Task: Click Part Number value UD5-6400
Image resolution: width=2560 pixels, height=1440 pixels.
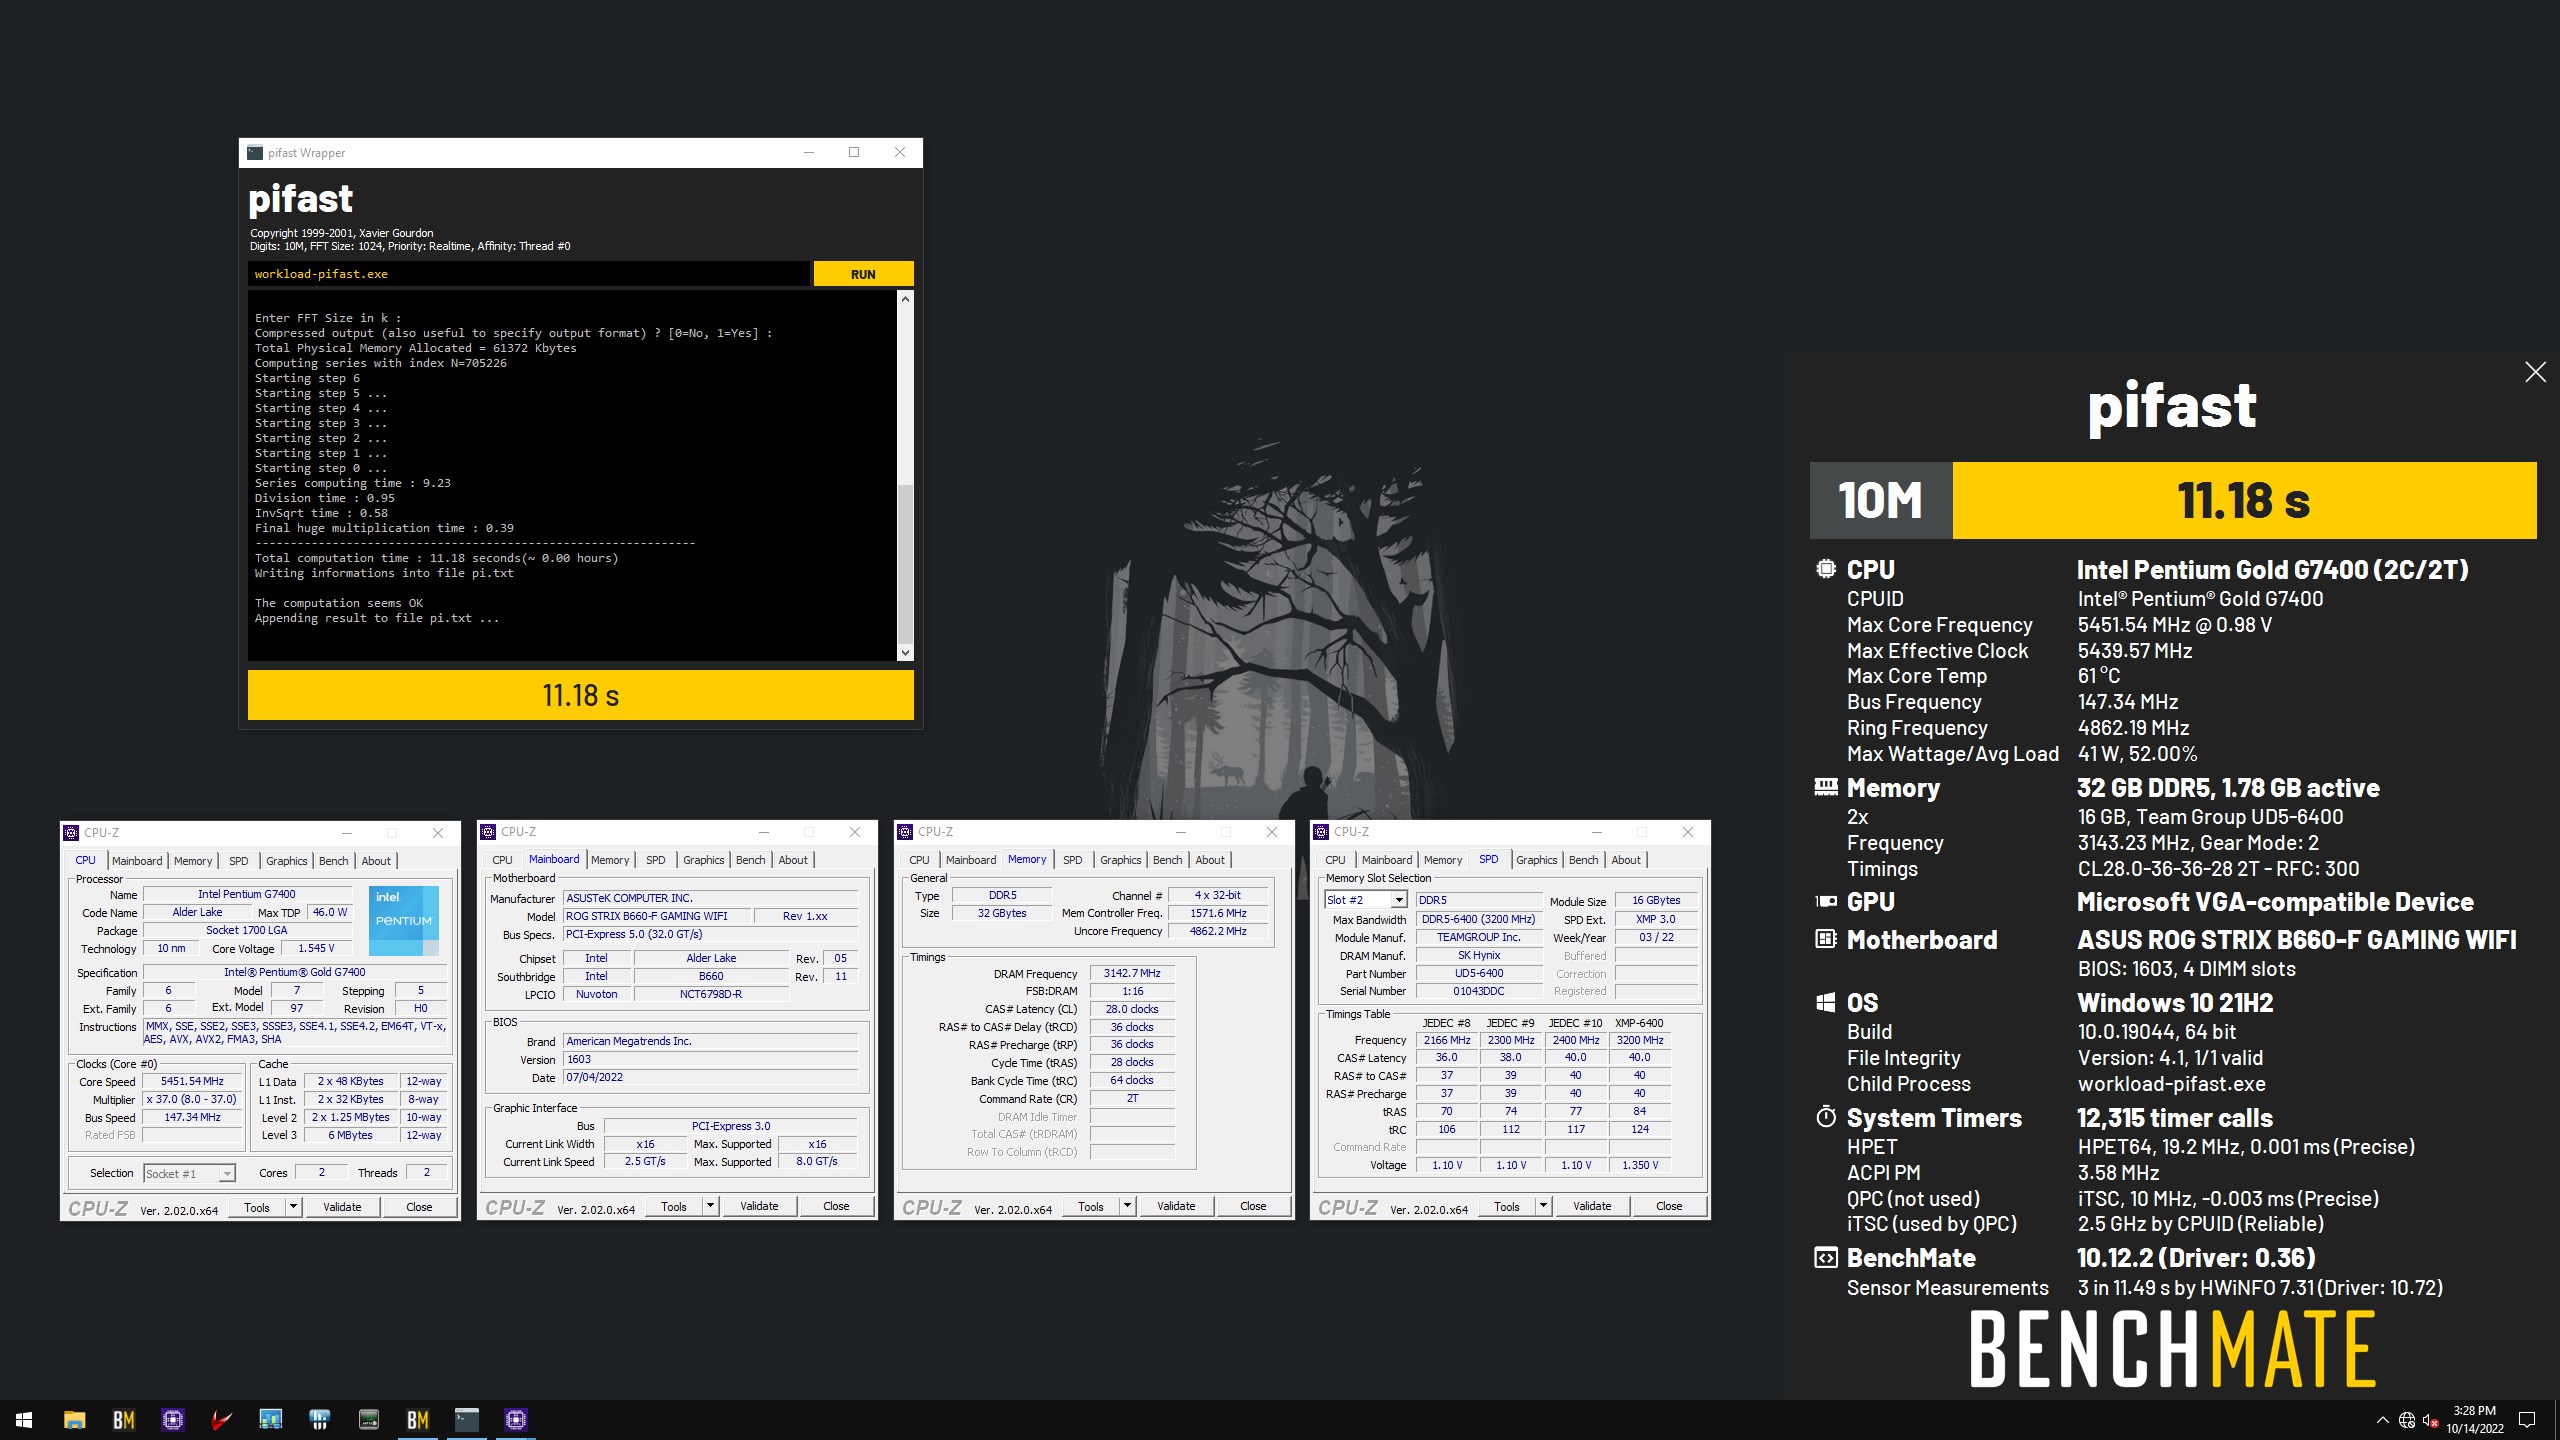Action: point(1478,973)
